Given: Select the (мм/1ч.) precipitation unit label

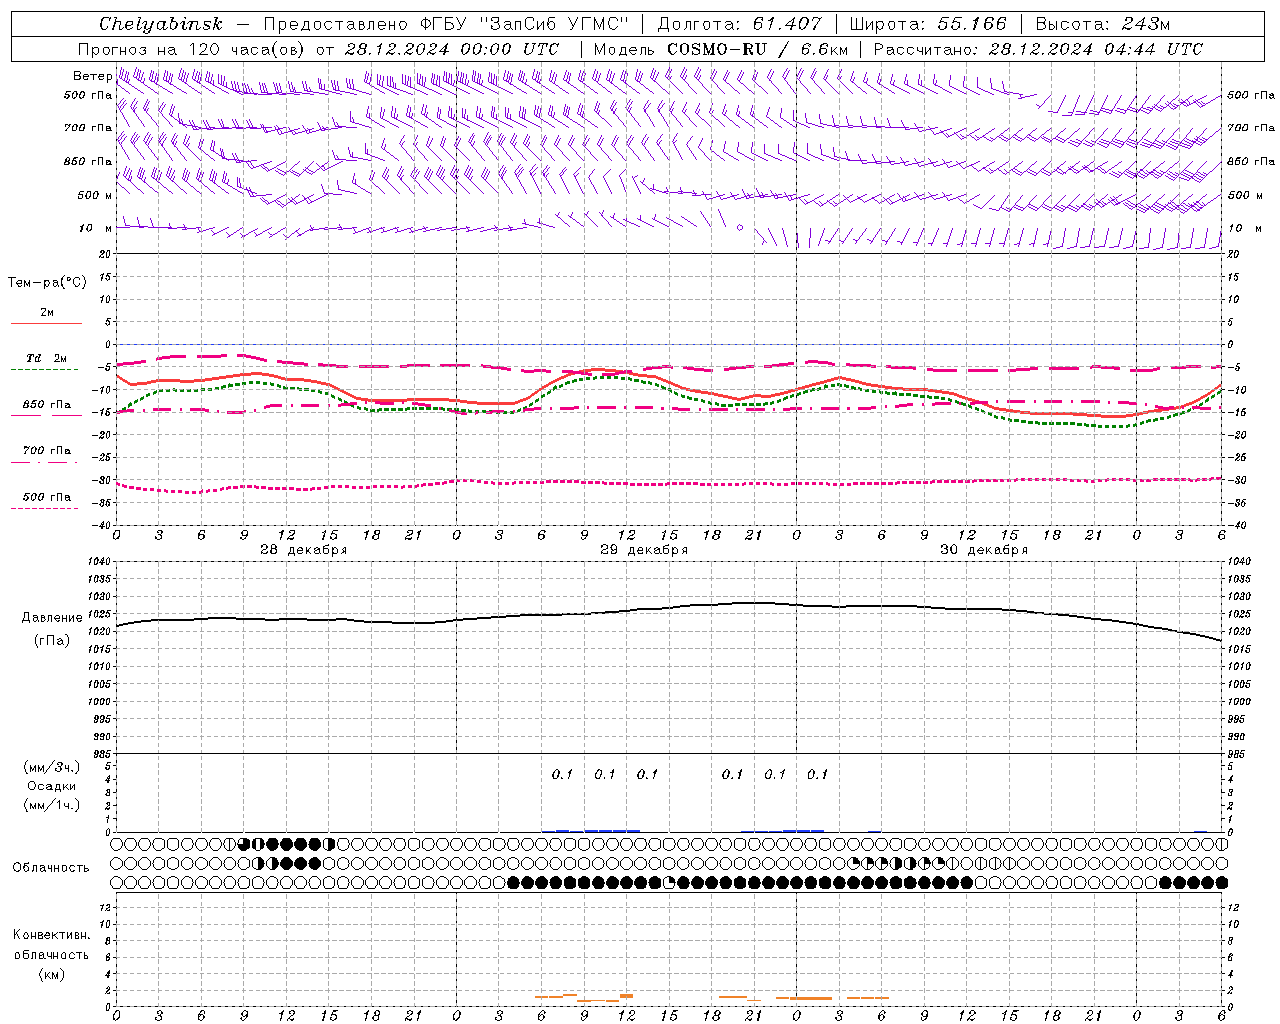Looking at the screenshot, I should [x=52, y=805].
